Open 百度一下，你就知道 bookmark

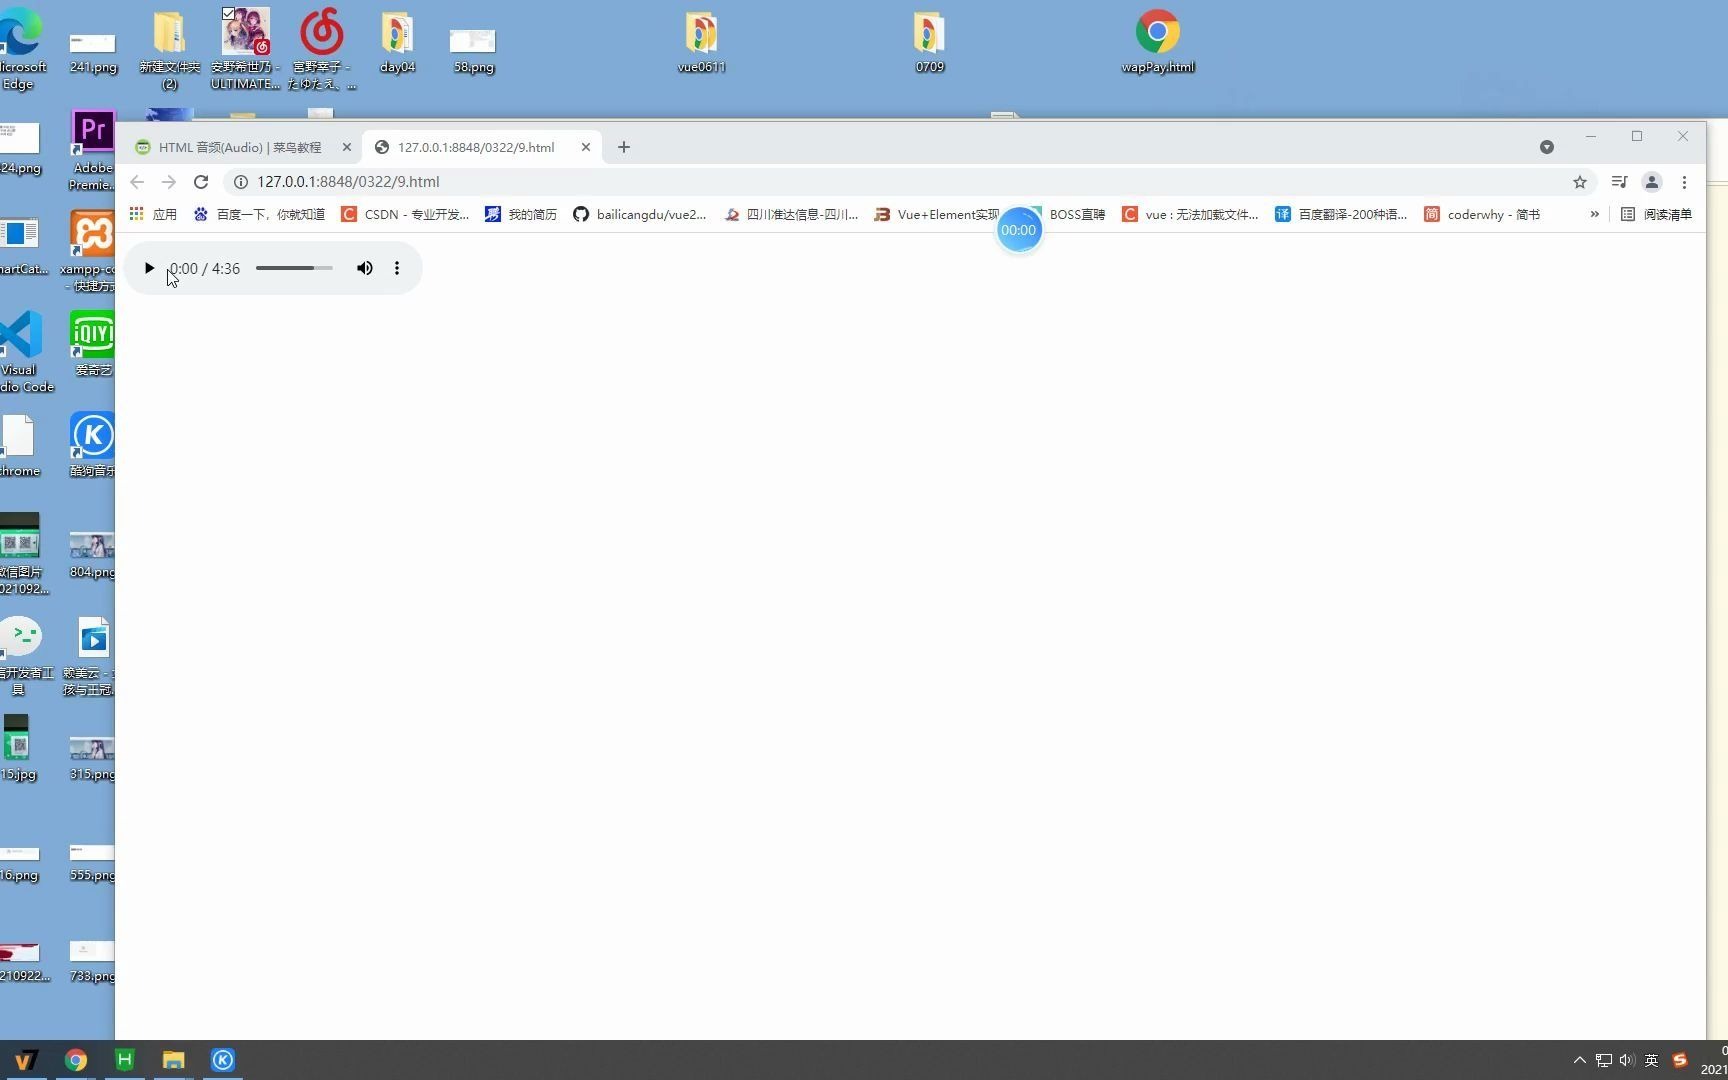pos(259,214)
